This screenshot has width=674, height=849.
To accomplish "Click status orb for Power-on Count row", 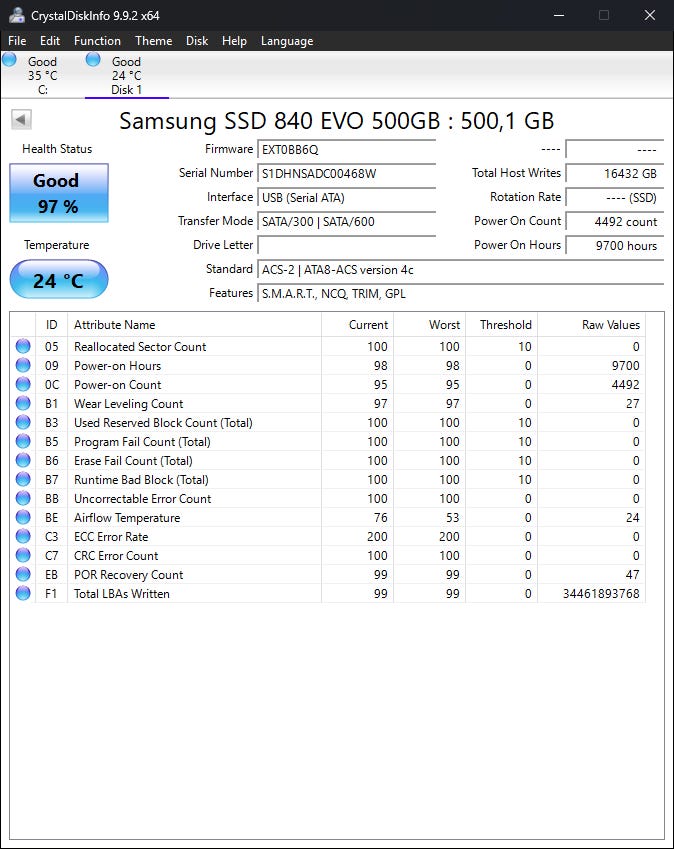I will (23, 384).
